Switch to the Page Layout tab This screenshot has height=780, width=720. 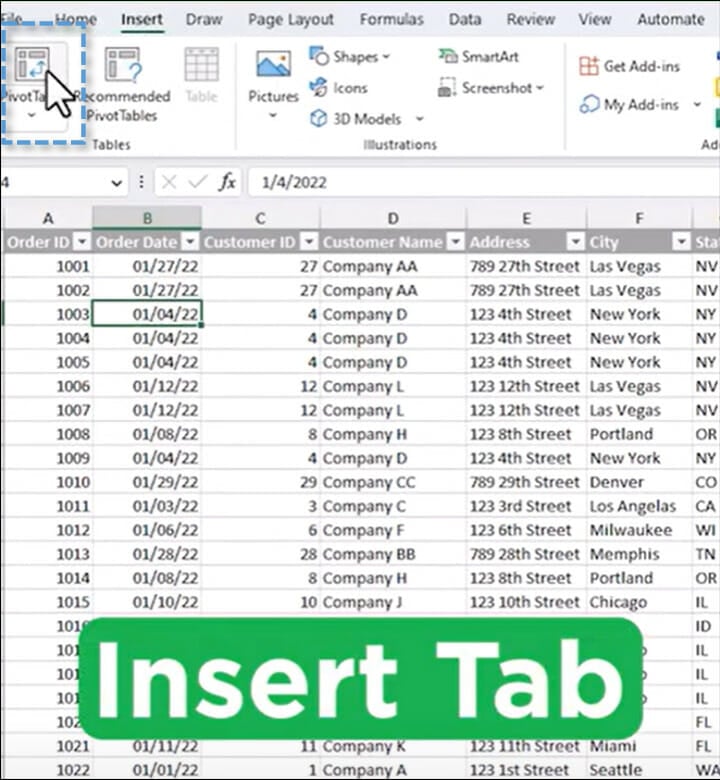click(293, 19)
